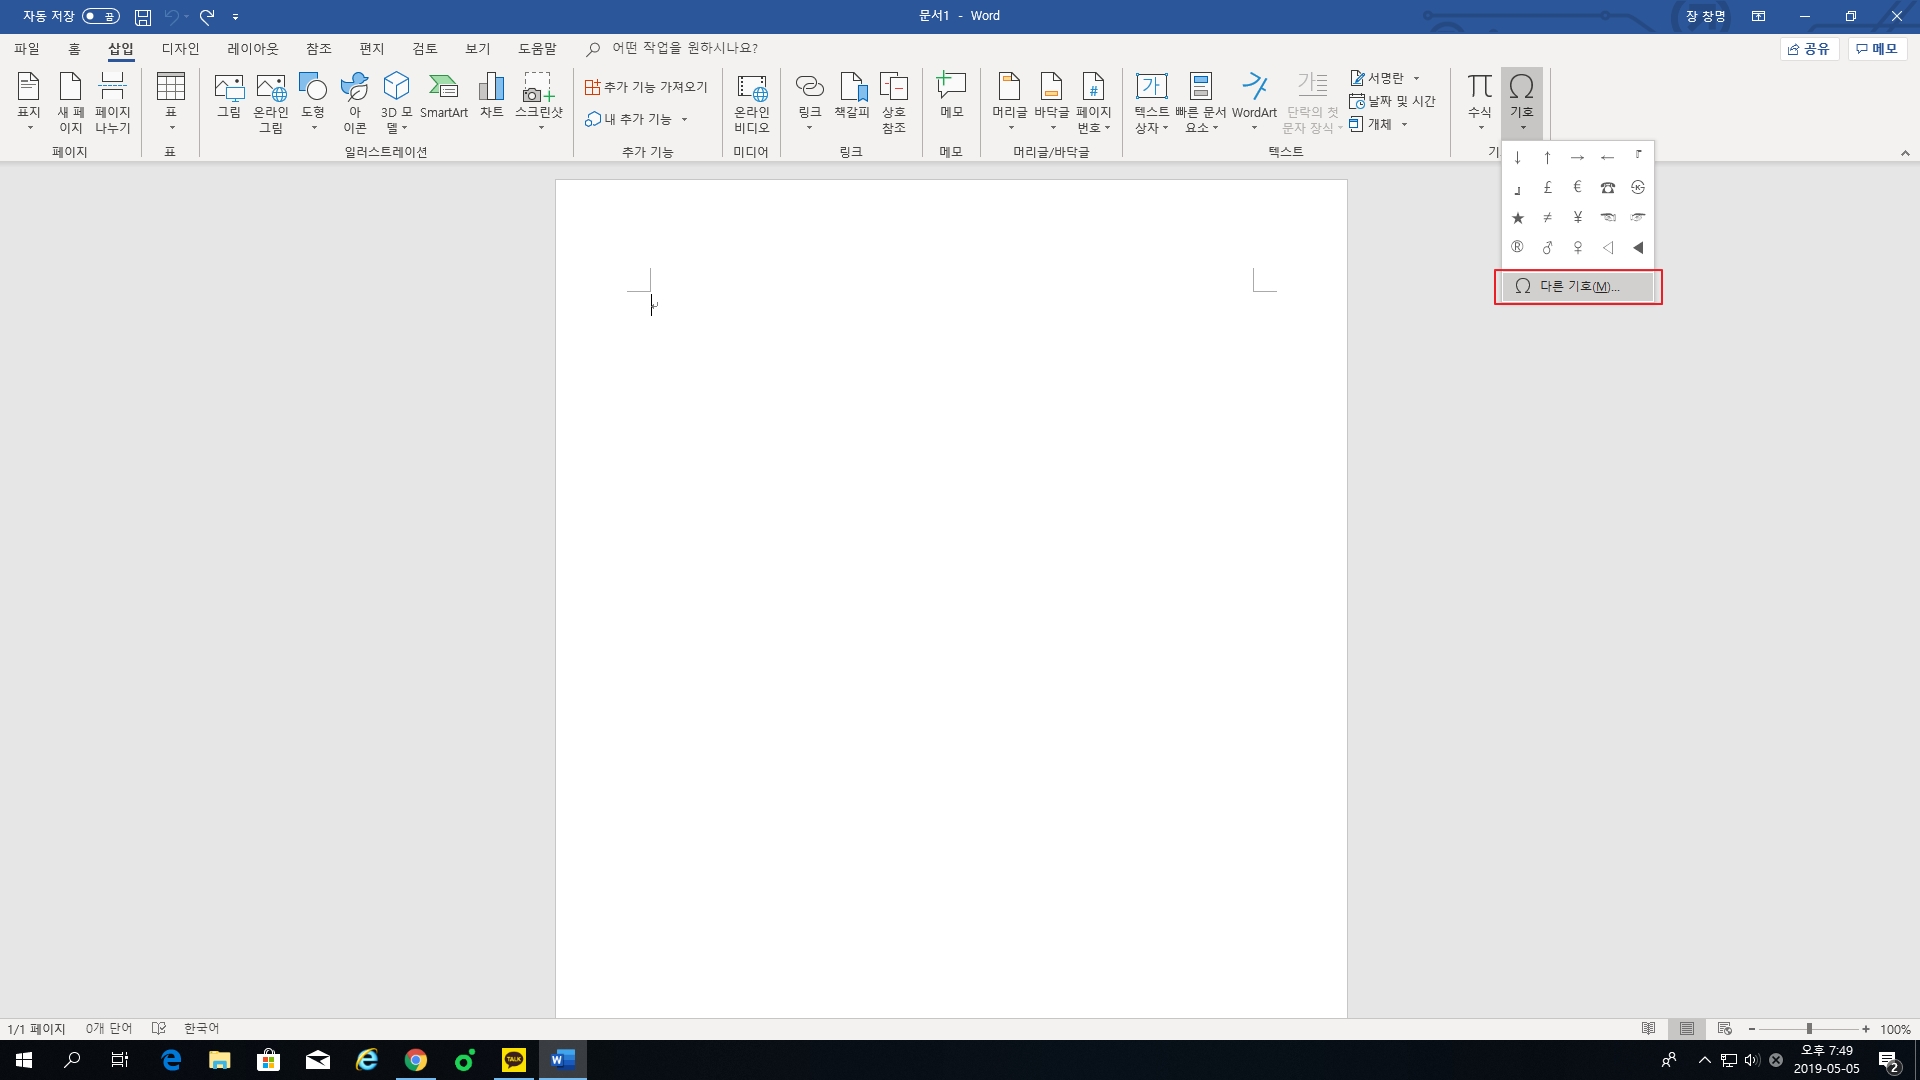Viewport: 1920px width, 1080px height.
Task: Open the 레이아웃 ribbon tab
Action: tap(252, 48)
